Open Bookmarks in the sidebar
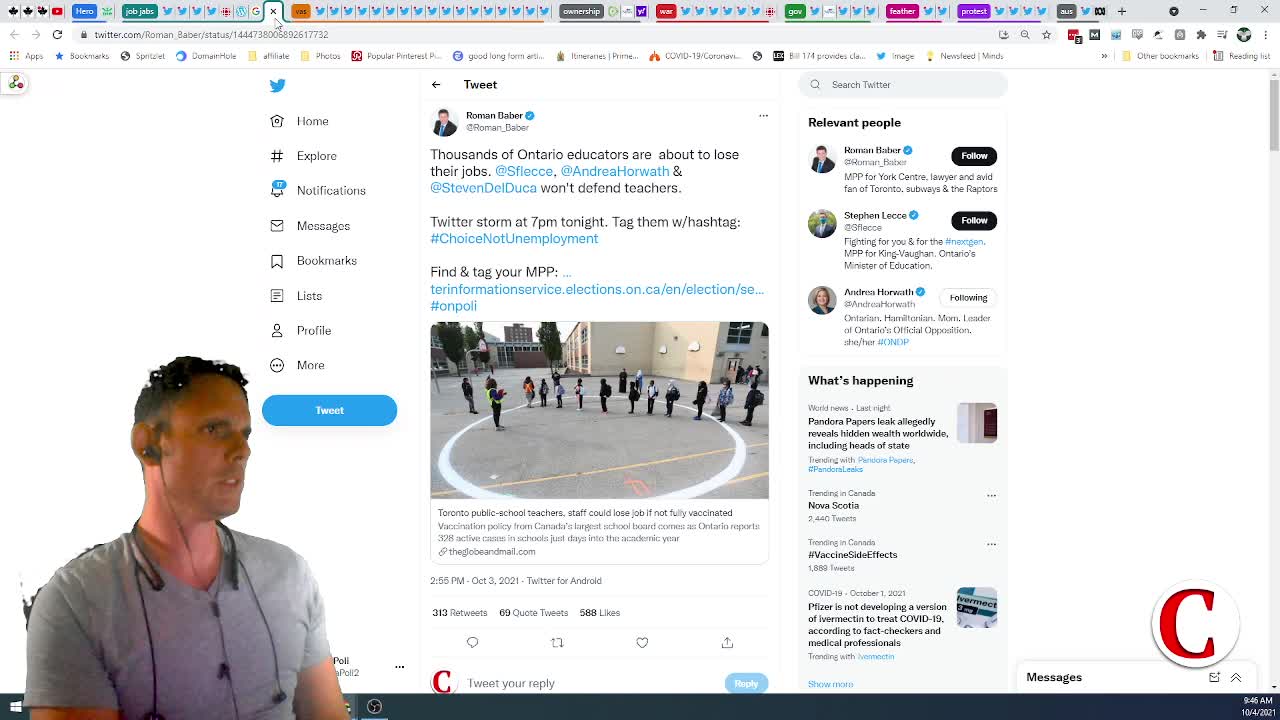 point(313,261)
